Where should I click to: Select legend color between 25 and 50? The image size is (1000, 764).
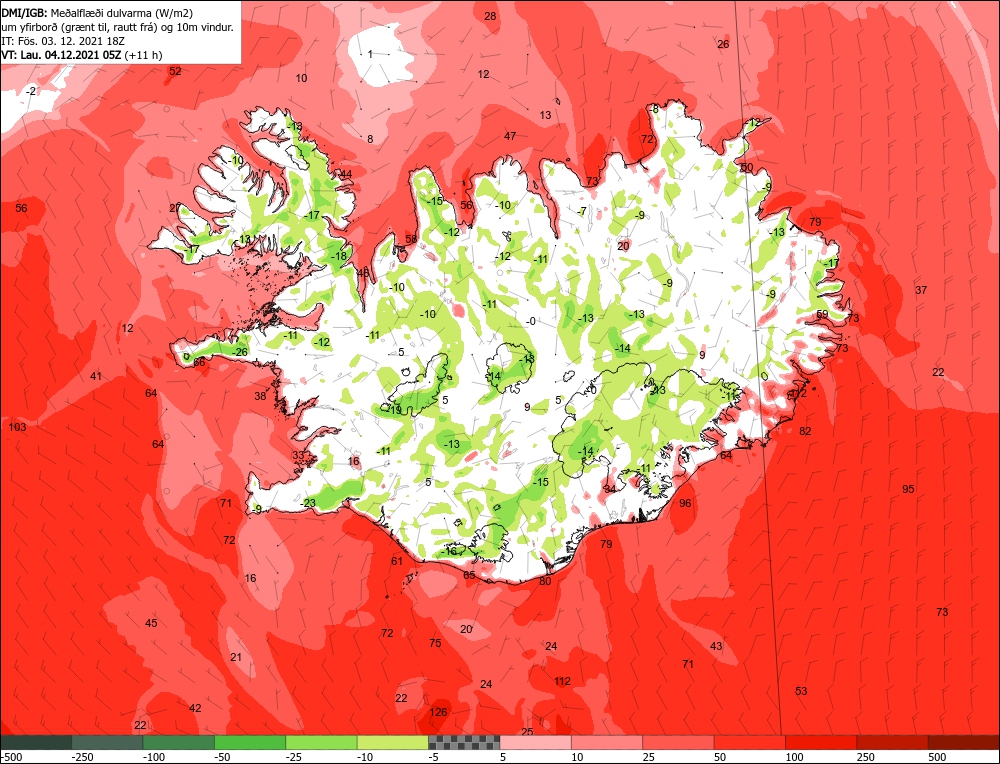(679, 742)
